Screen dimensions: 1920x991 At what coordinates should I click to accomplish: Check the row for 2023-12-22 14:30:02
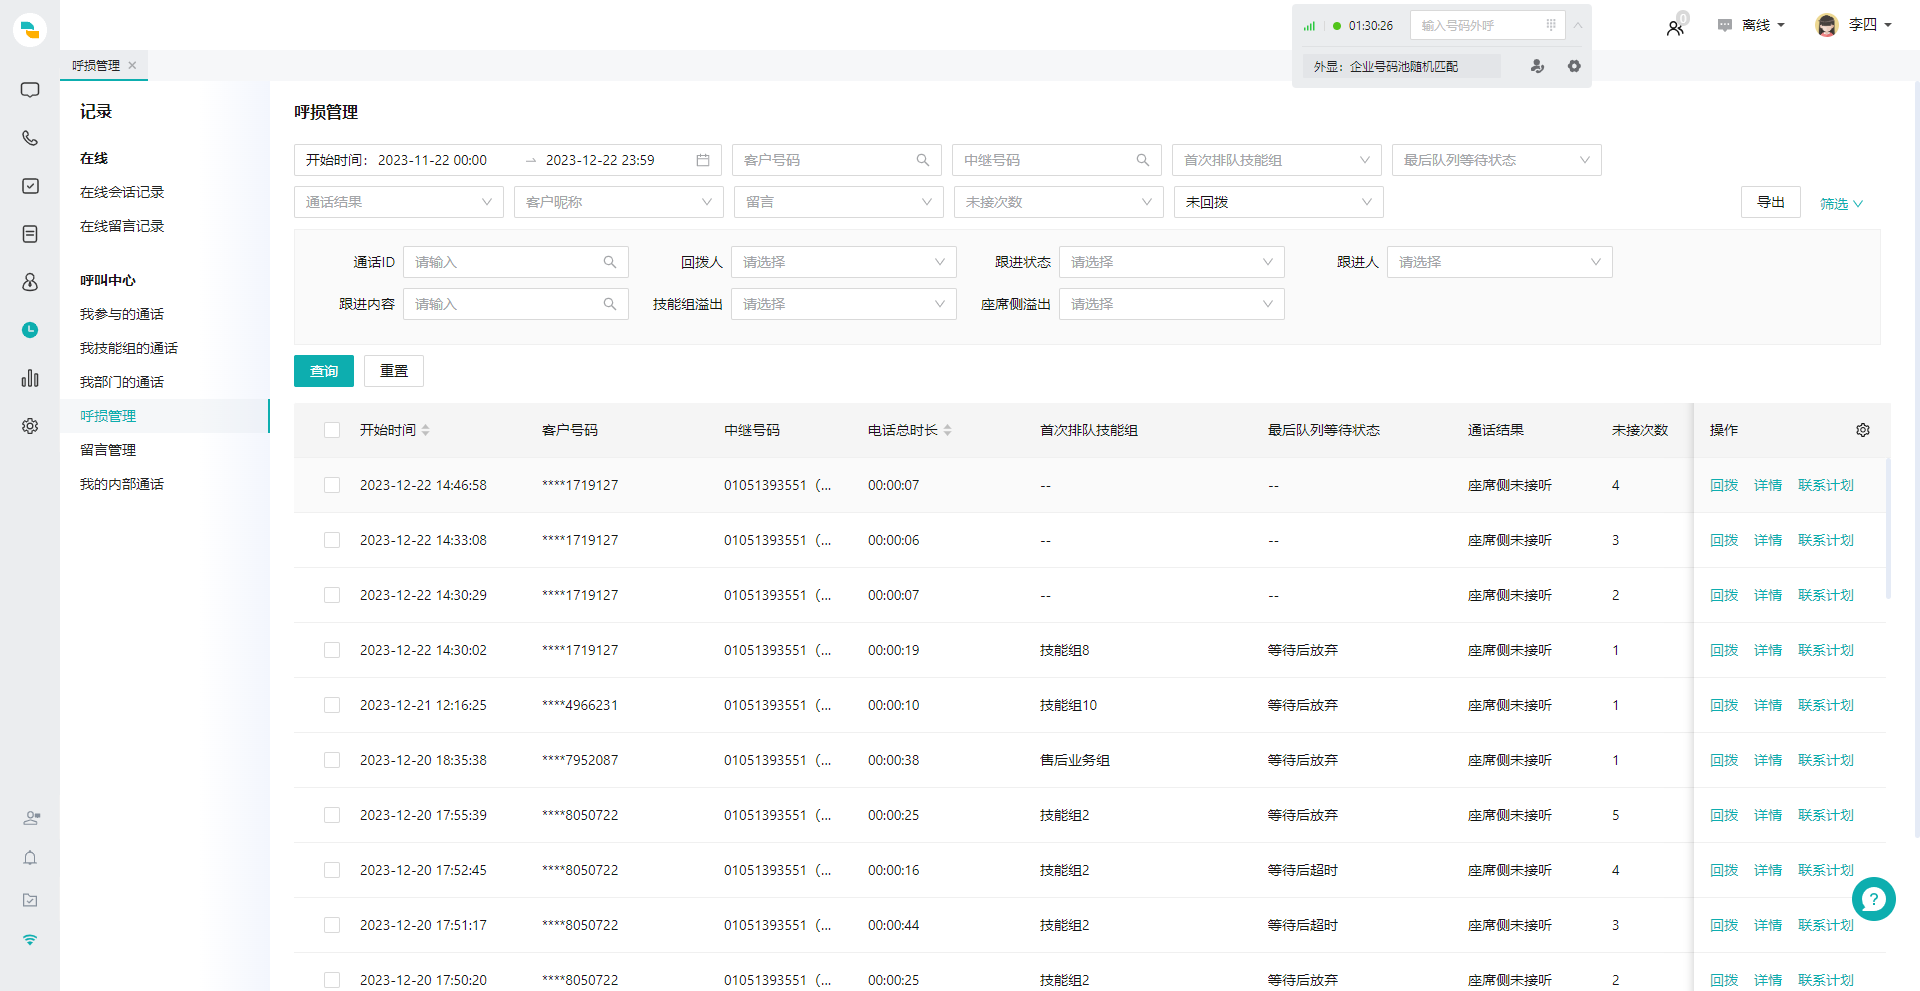point(332,650)
